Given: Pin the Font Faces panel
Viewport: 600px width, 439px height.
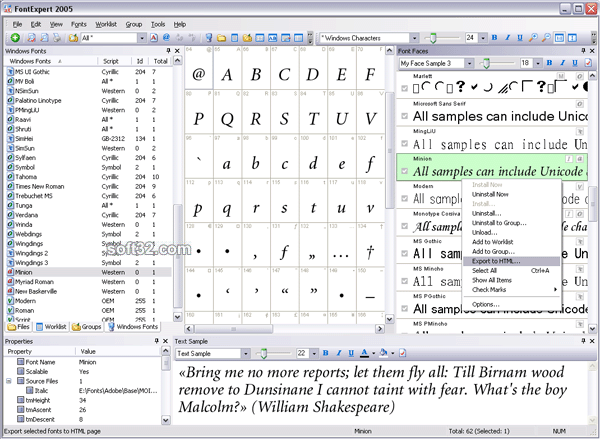Looking at the screenshot, I should tap(583, 51).
